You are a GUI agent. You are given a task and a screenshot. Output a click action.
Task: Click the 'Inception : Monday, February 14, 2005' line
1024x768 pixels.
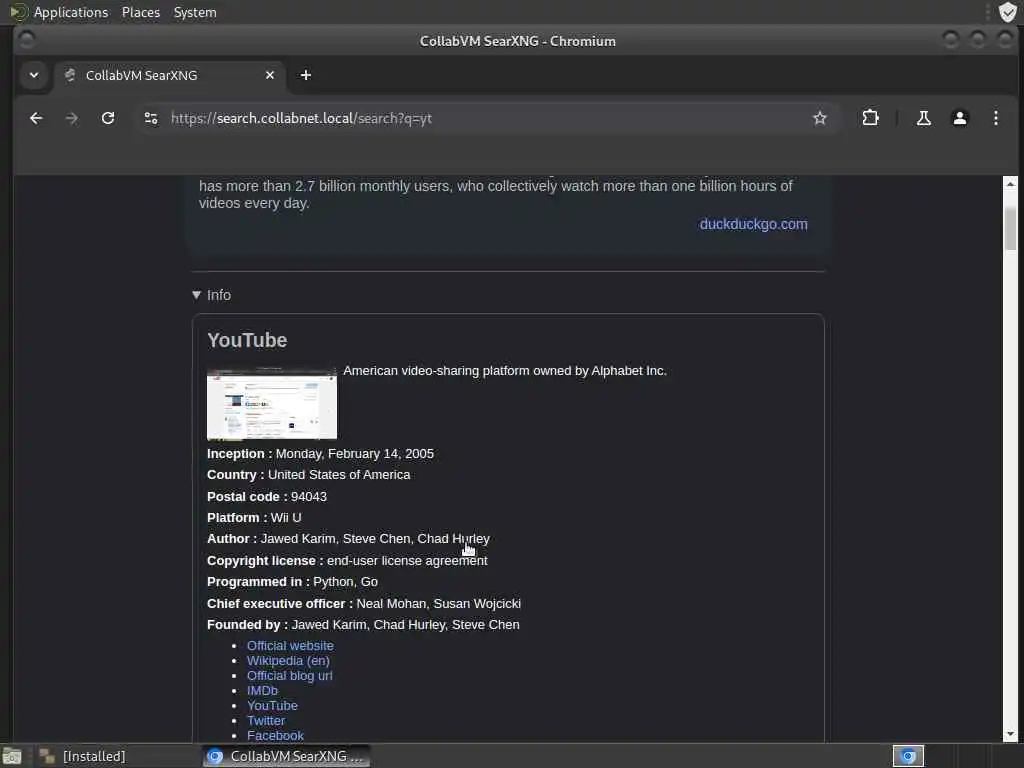320,453
